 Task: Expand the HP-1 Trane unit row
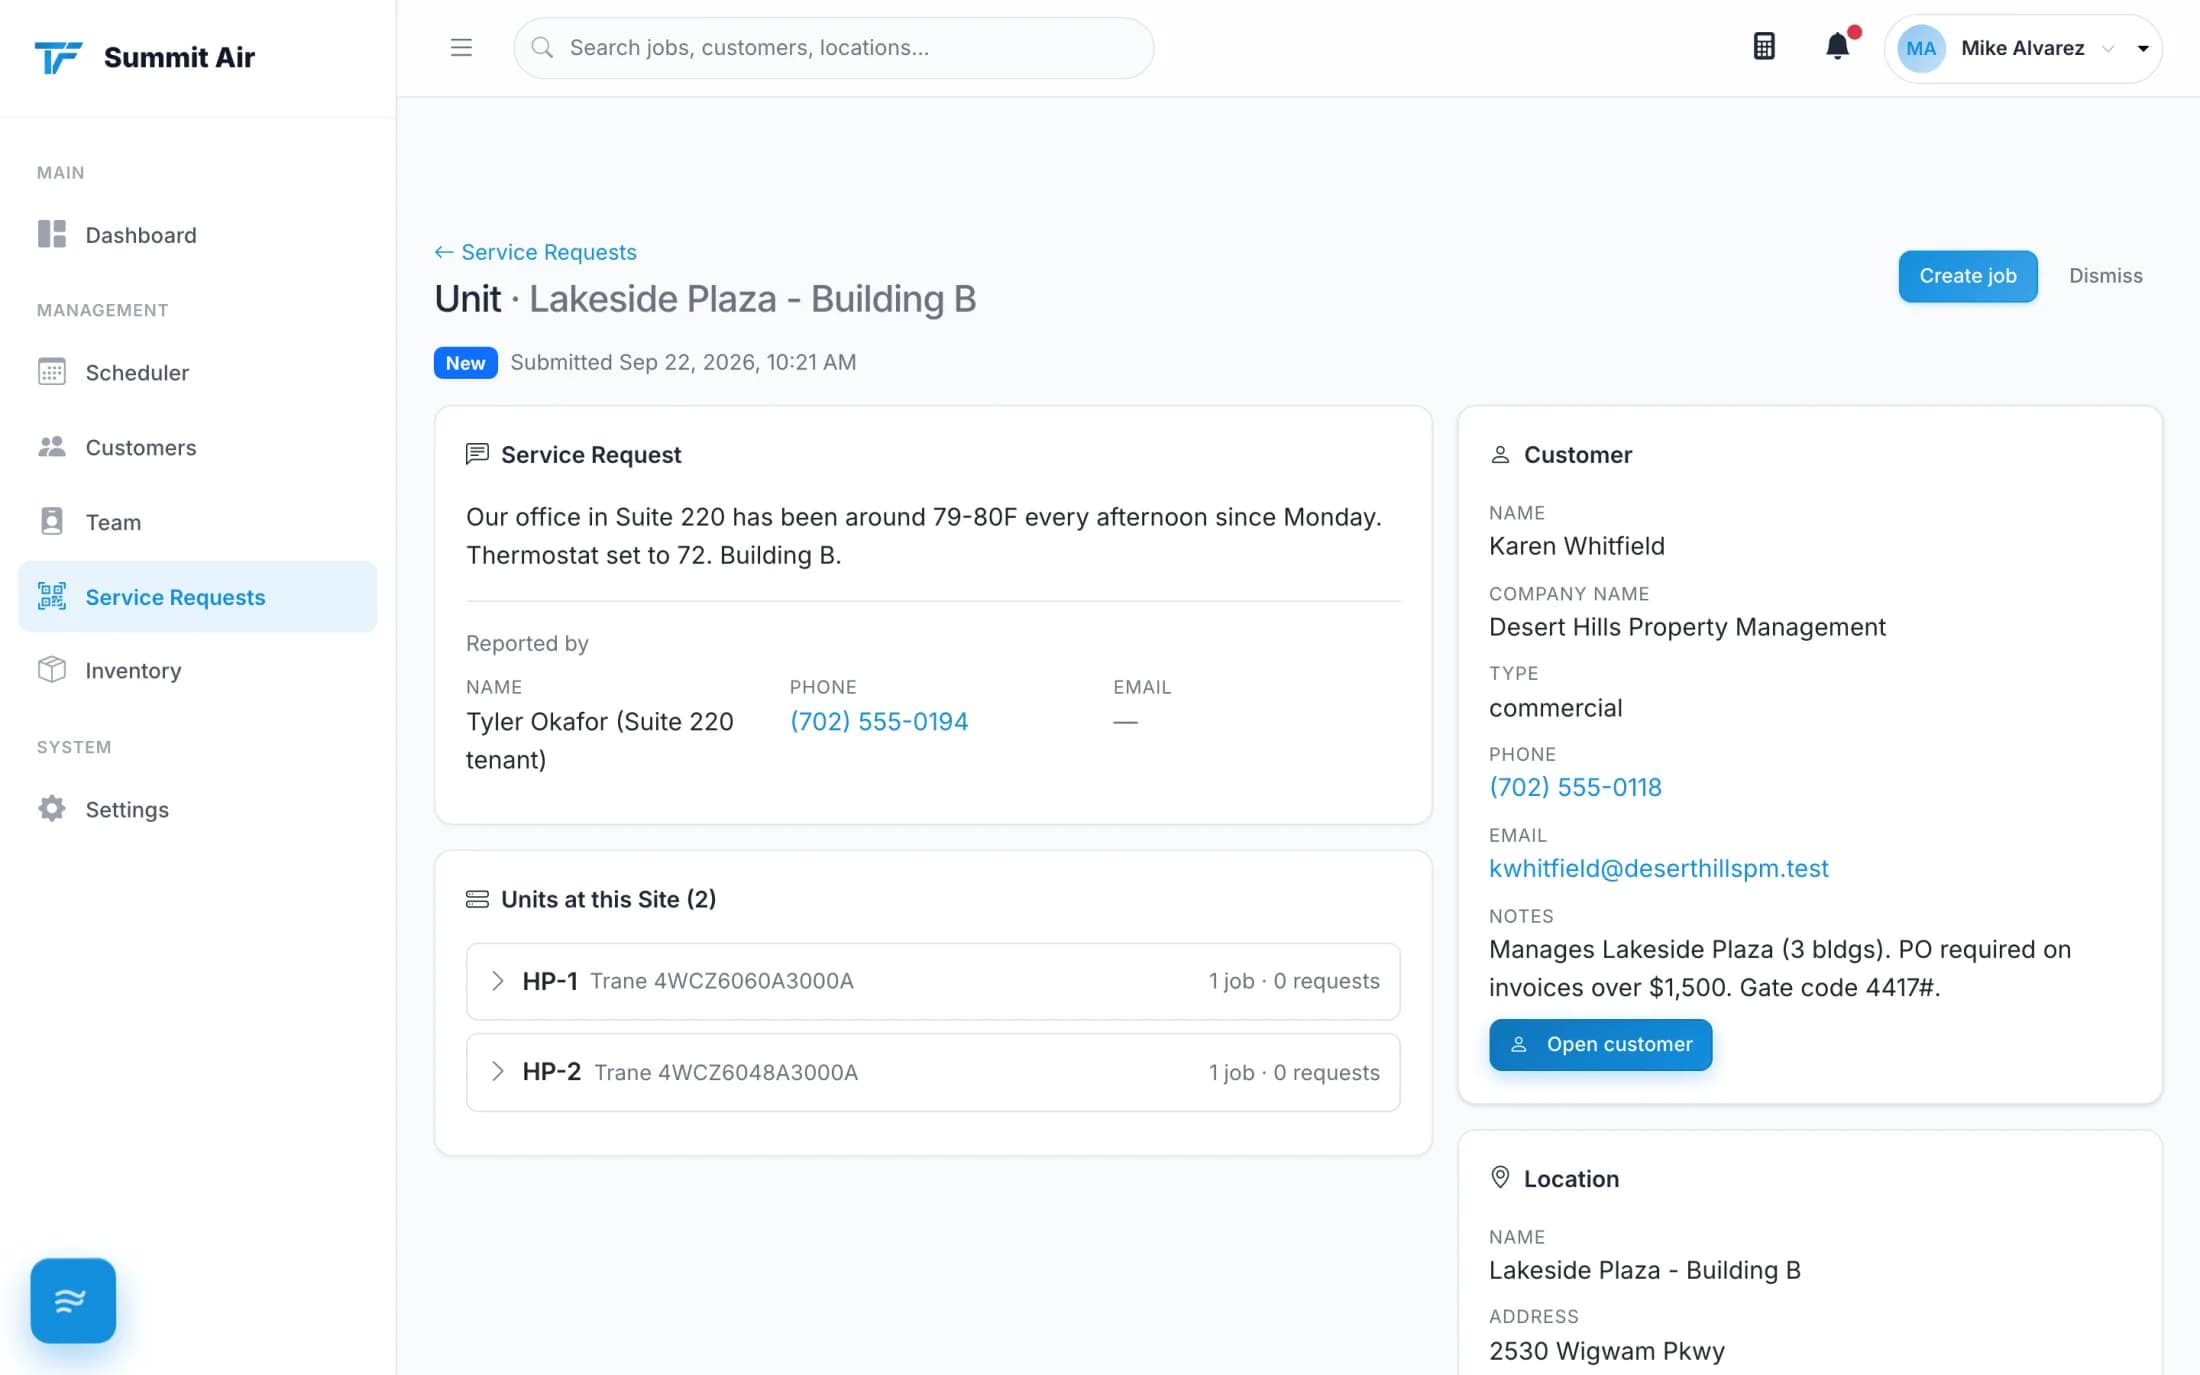[x=932, y=981]
